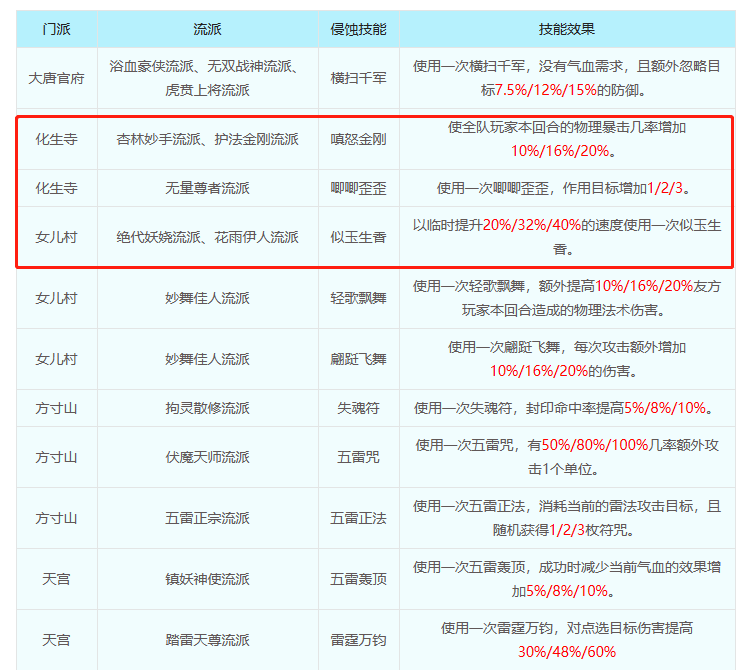This screenshot has width=746, height=670.
Task: Click the 使全队玩家本回合的物理暴击几率增加 effect text
Action: [567, 139]
